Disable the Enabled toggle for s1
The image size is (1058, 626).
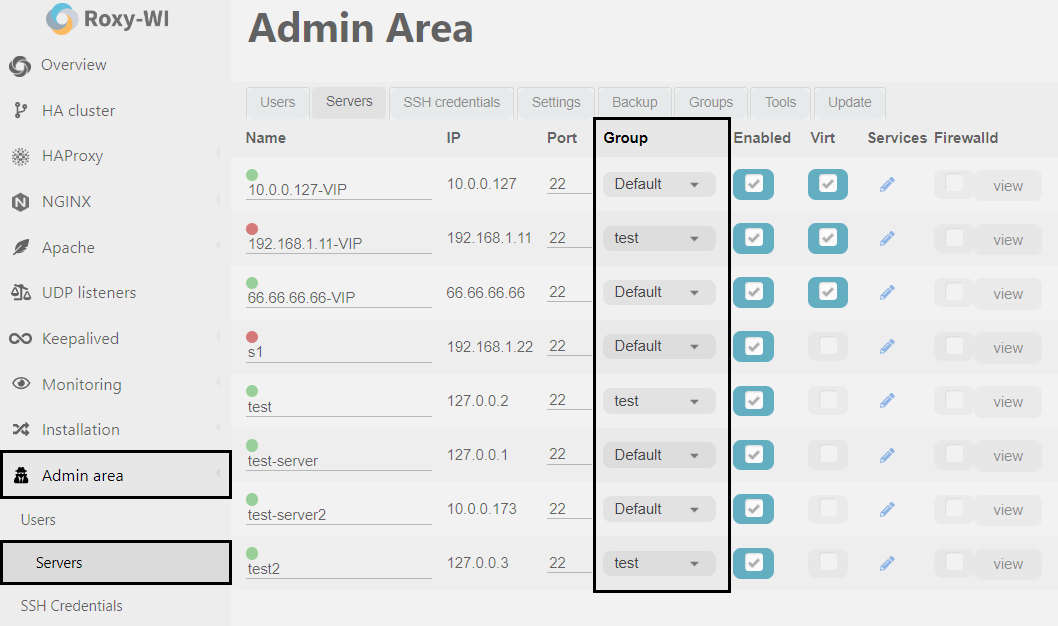[753, 346]
